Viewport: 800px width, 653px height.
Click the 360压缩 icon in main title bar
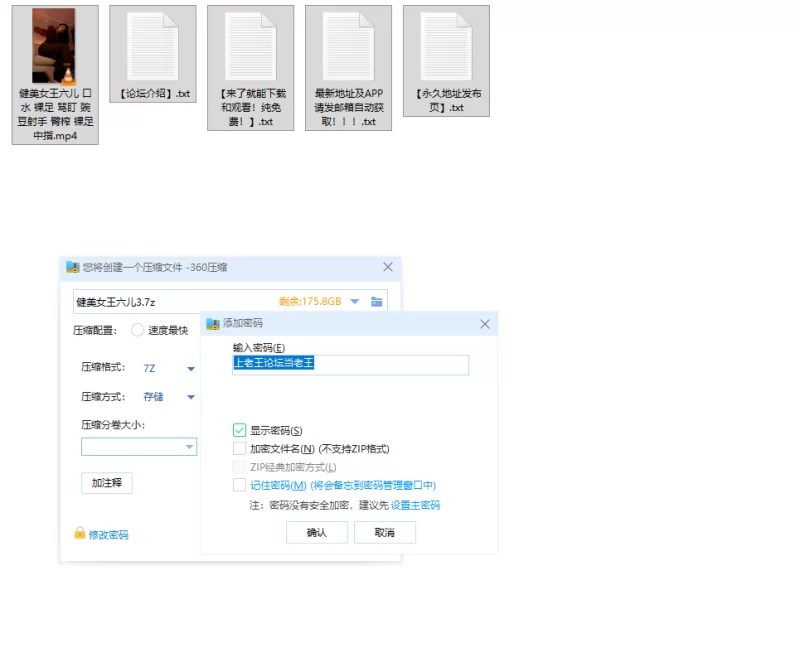73,267
